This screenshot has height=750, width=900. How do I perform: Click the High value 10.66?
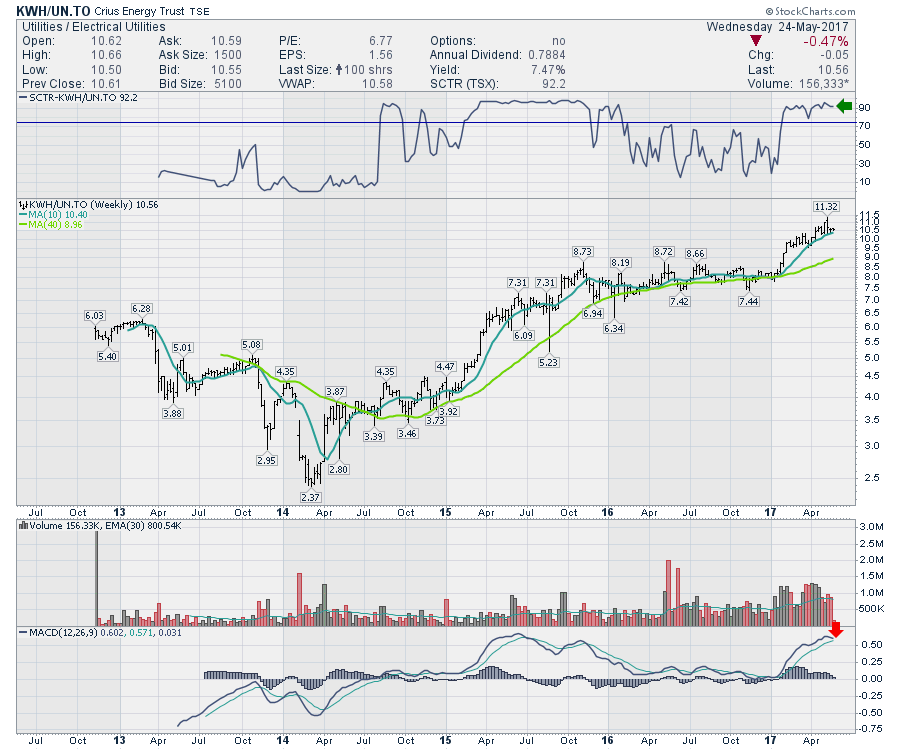point(106,55)
